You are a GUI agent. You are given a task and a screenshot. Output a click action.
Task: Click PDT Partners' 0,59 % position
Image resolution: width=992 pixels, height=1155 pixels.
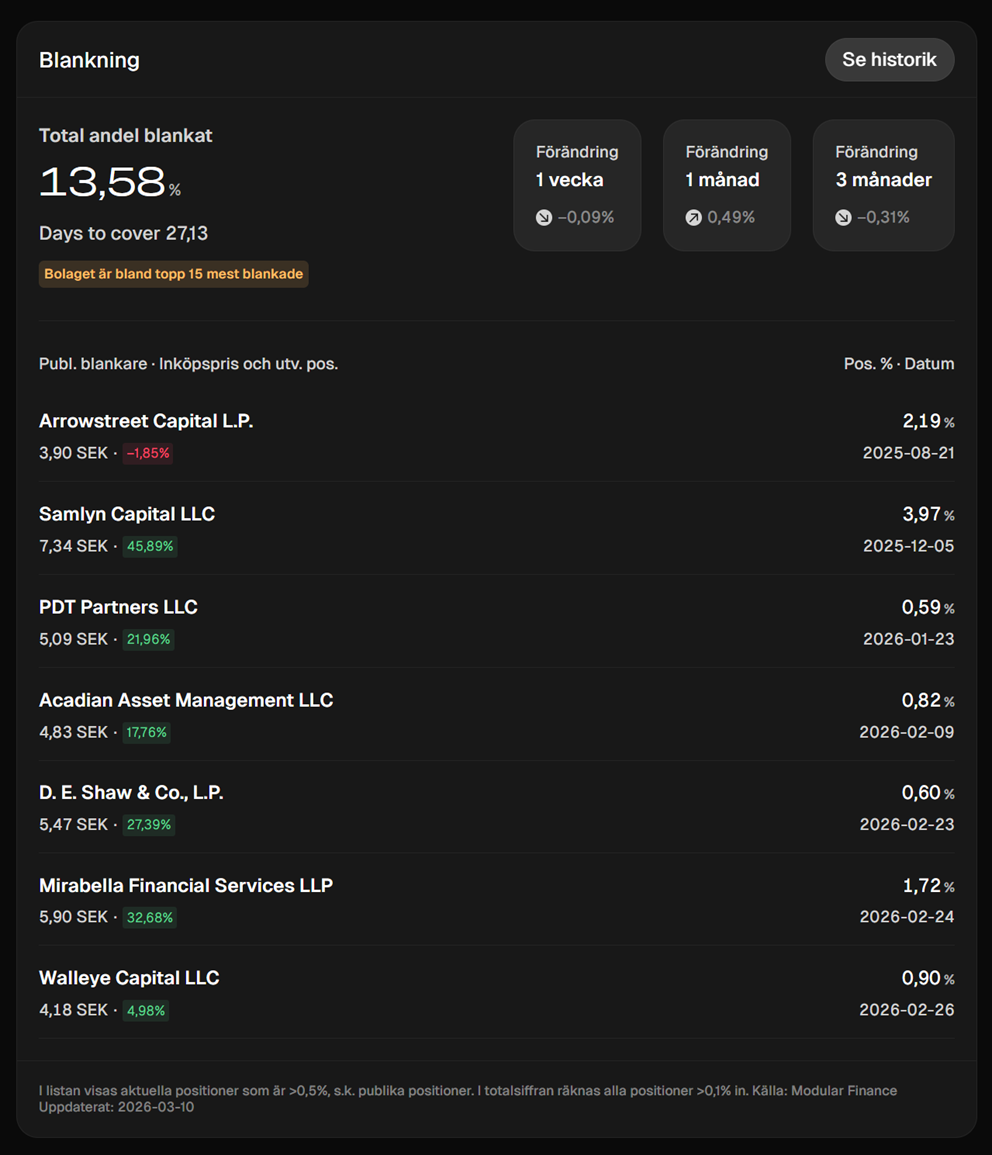(x=928, y=607)
